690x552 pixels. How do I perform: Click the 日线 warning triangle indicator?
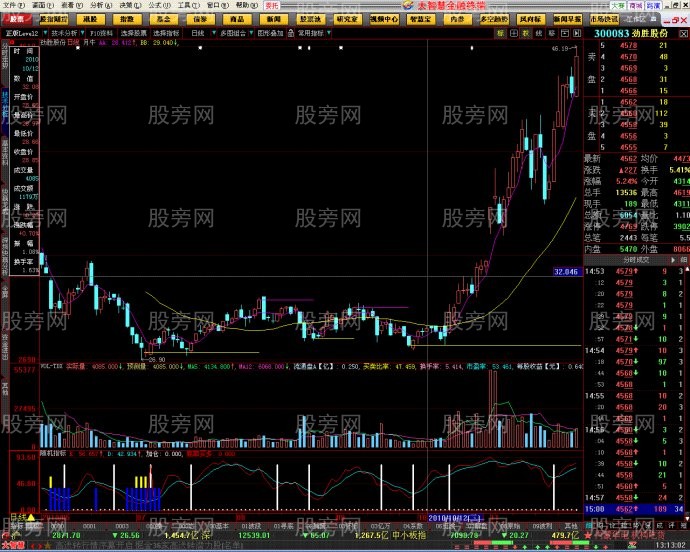(31, 518)
